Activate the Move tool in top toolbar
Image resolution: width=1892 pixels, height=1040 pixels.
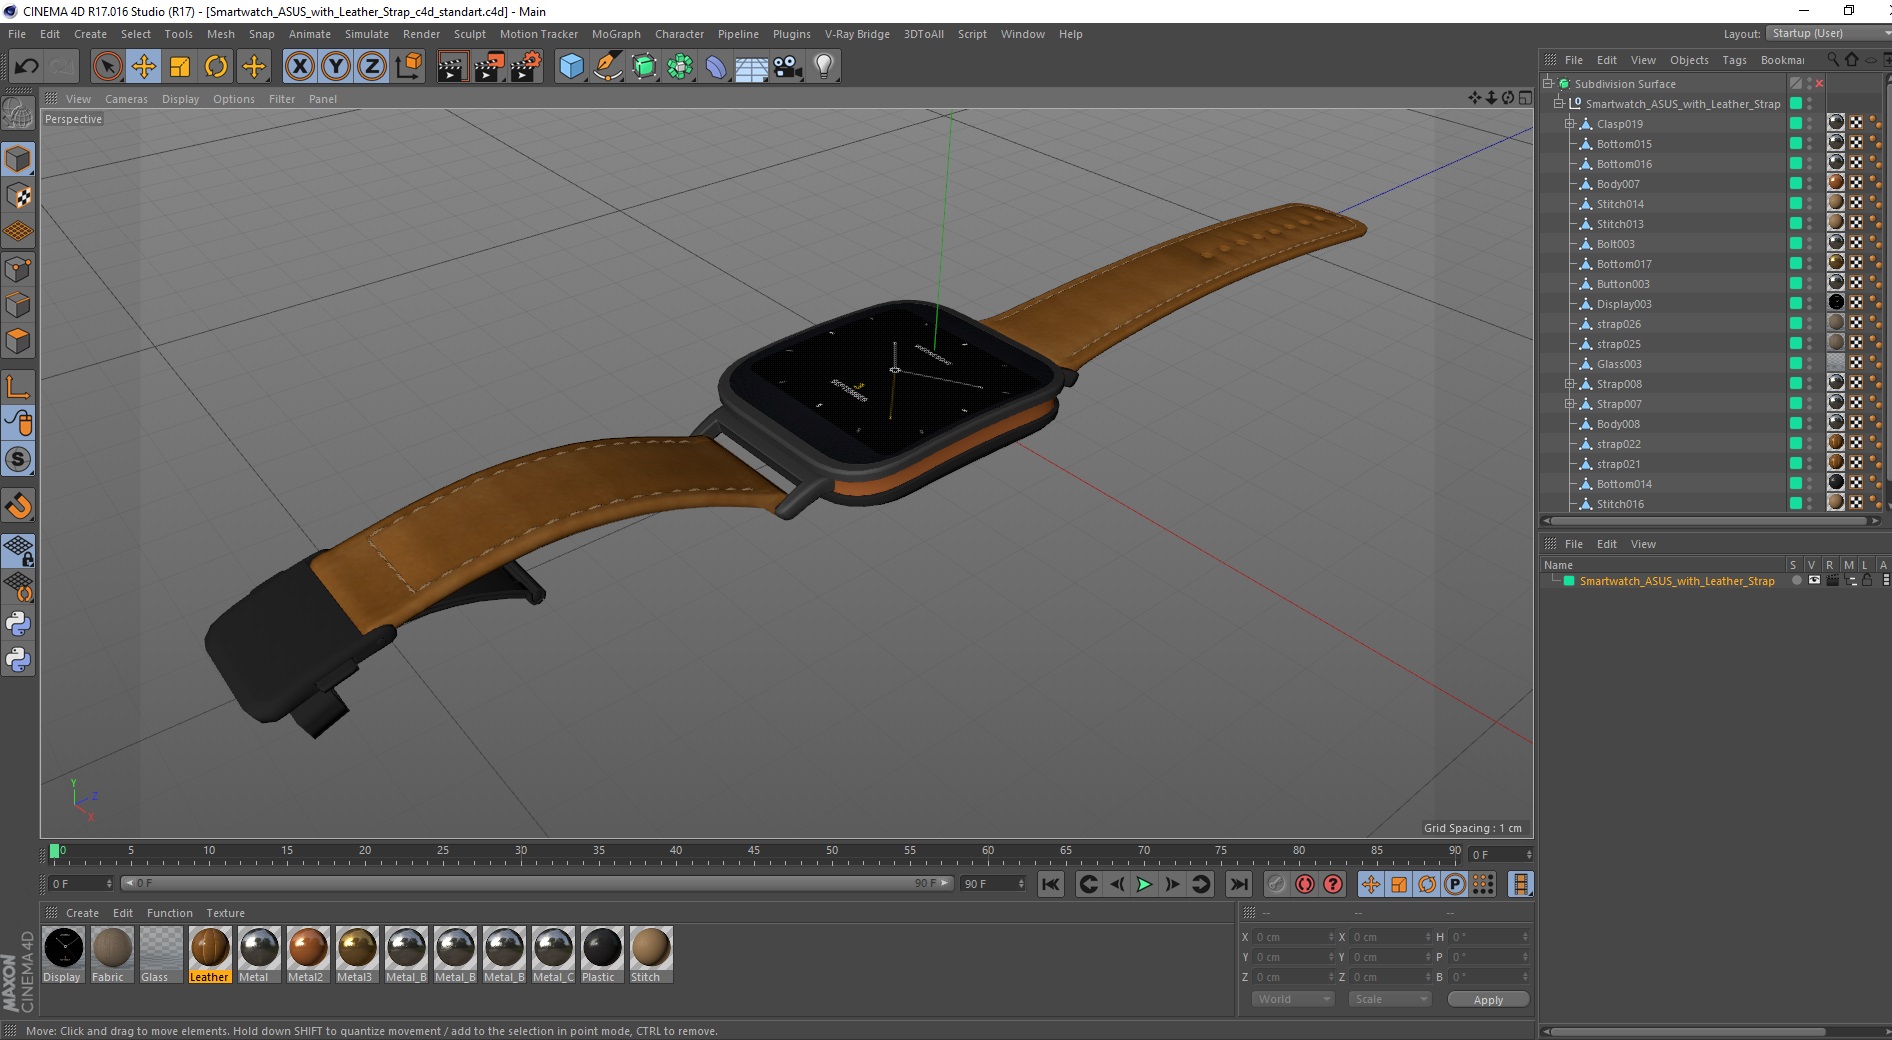144,67
